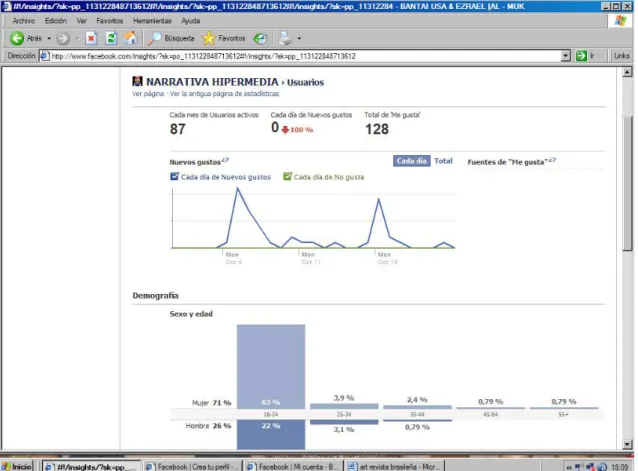Click help mark next to Nuevos gustos
Viewport: 638px width, 471px height.
(x=225, y=160)
